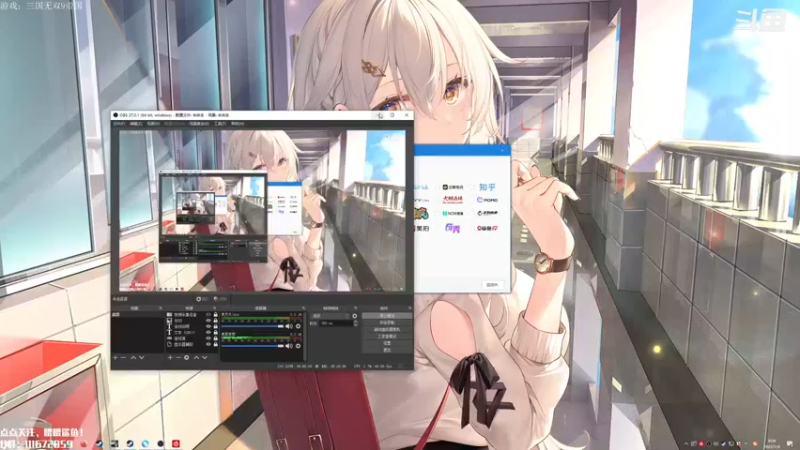Image resolution: width=800 pixels, height=450 pixels.
Task: Click the MOMO logo in the blue dialog
Action: click(487, 200)
